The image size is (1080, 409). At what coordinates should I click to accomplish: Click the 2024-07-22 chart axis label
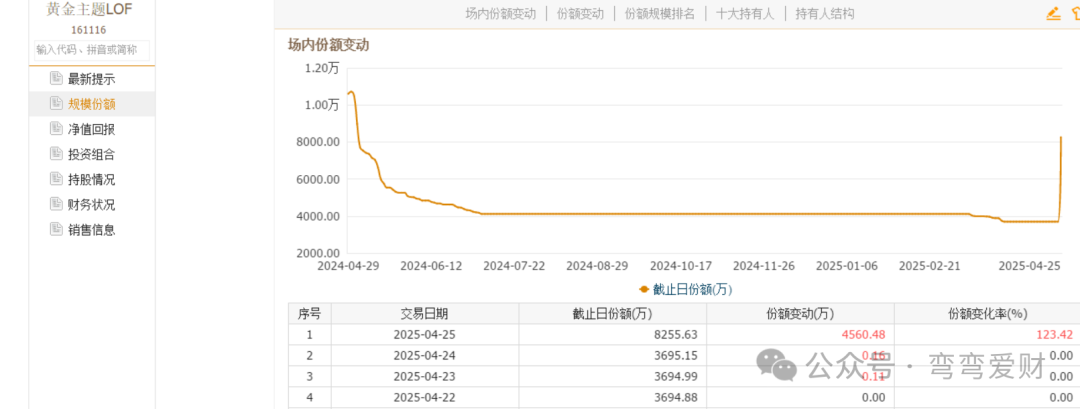click(x=515, y=266)
